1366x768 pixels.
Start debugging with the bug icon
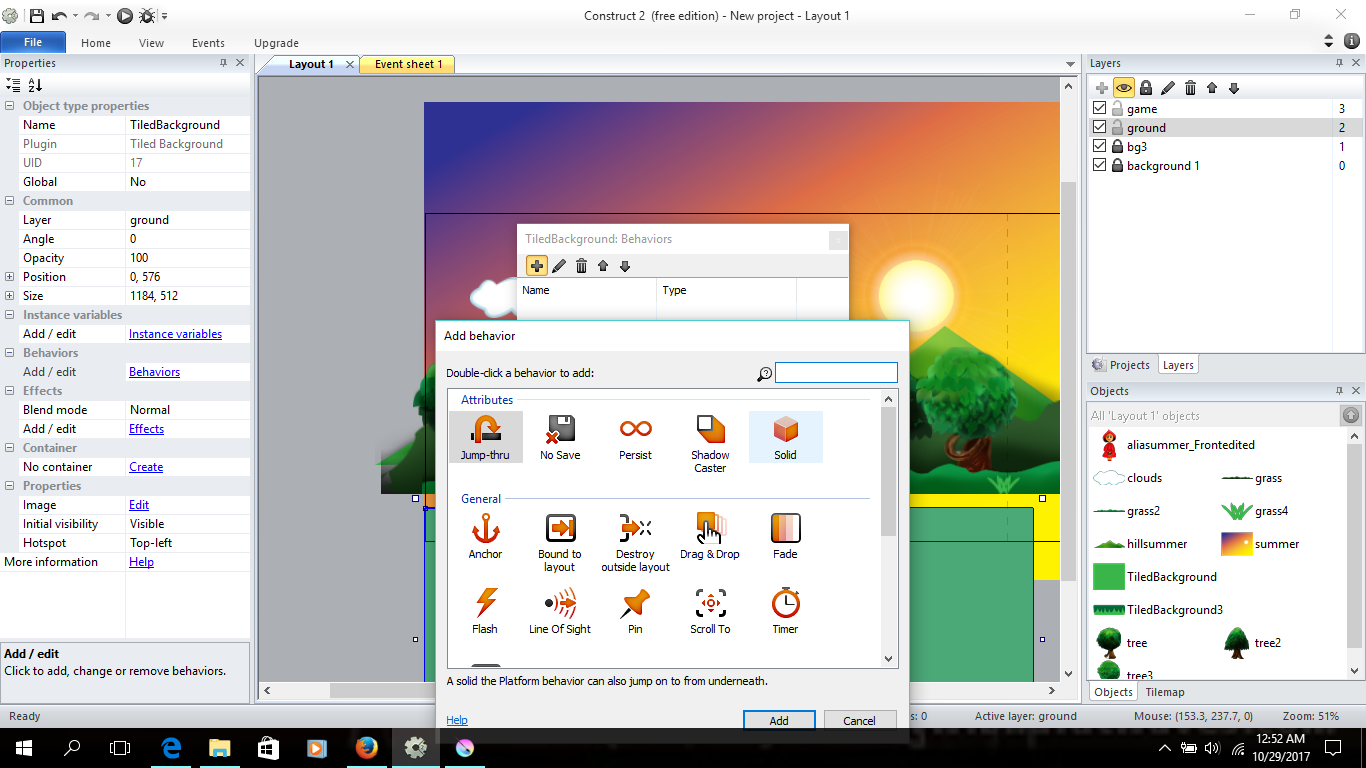pyautogui.click(x=147, y=15)
